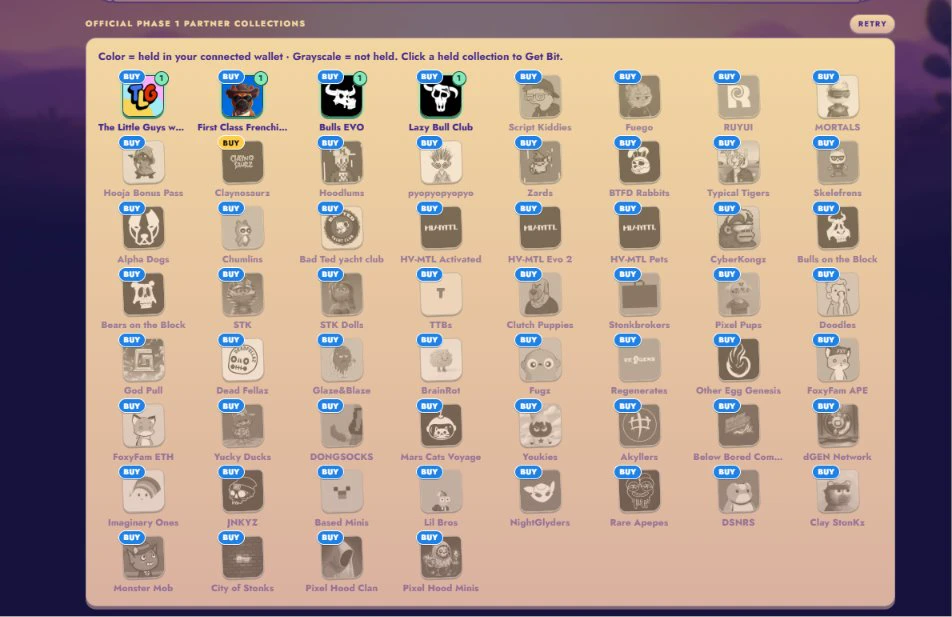This screenshot has width=952, height=617.
Task: Click BUY badge above Clay StonKz
Action: tap(826, 472)
